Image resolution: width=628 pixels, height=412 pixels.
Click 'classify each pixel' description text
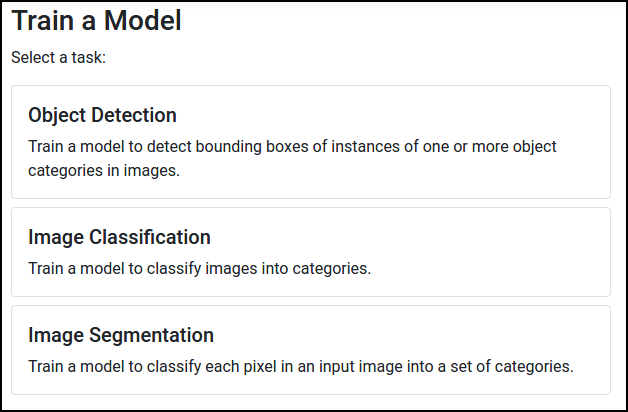tap(301, 366)
